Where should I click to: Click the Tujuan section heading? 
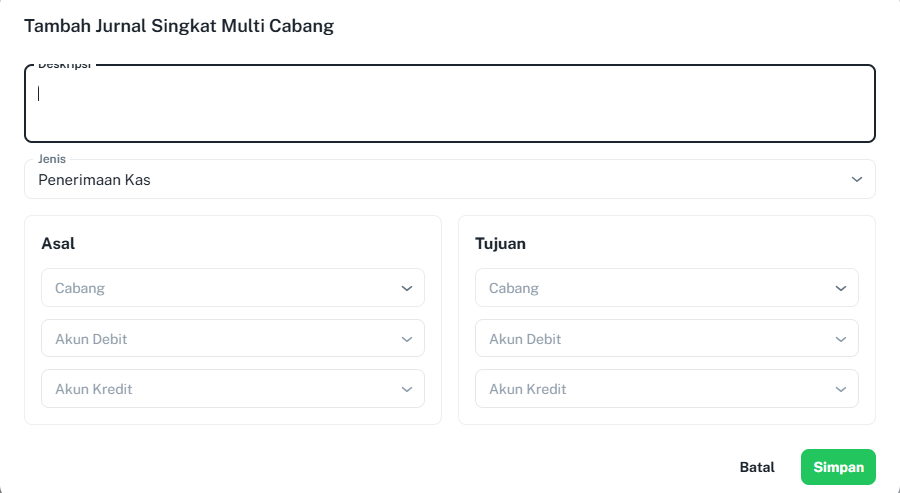pyautogui.click(x=500, y=243)
